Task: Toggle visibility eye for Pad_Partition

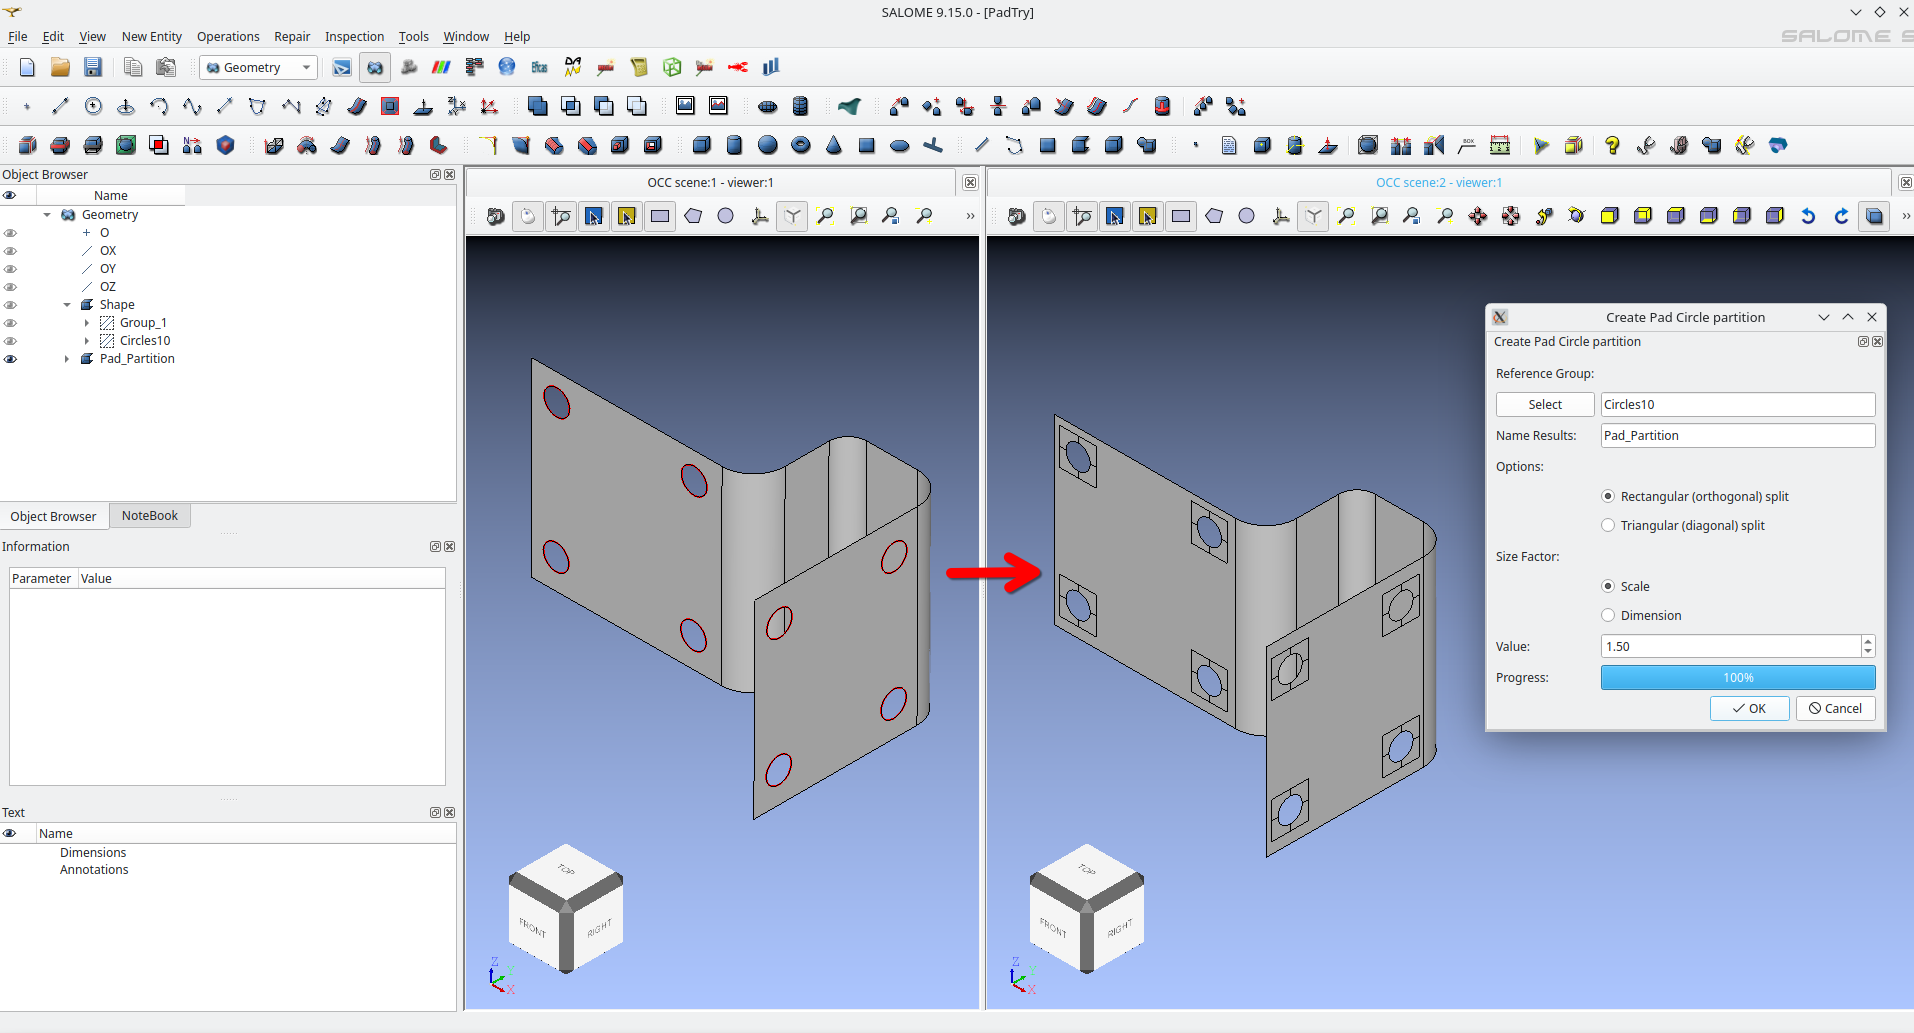Action: pyautogui.click(x=10, y=359)
